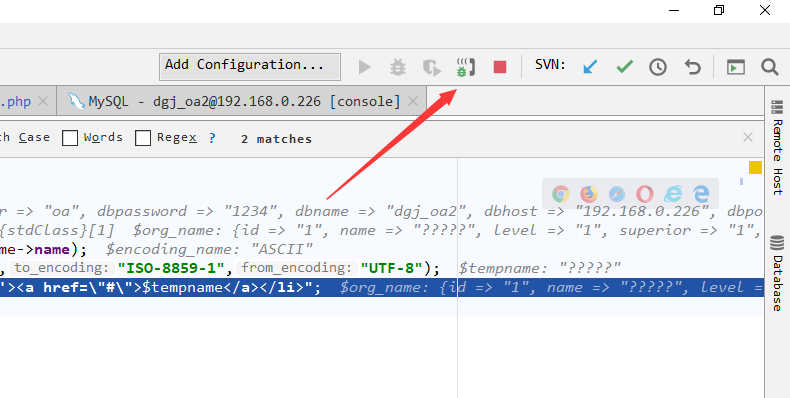Click the "2 matches" label

coord(276,139)
